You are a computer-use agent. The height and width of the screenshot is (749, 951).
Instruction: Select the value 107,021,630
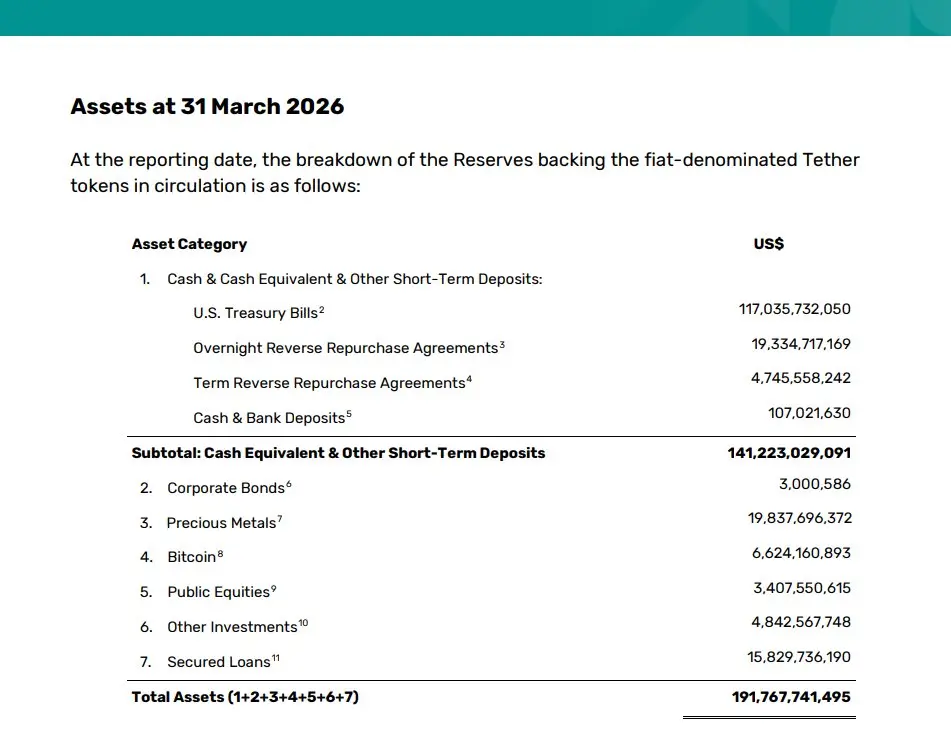[809, 413]
